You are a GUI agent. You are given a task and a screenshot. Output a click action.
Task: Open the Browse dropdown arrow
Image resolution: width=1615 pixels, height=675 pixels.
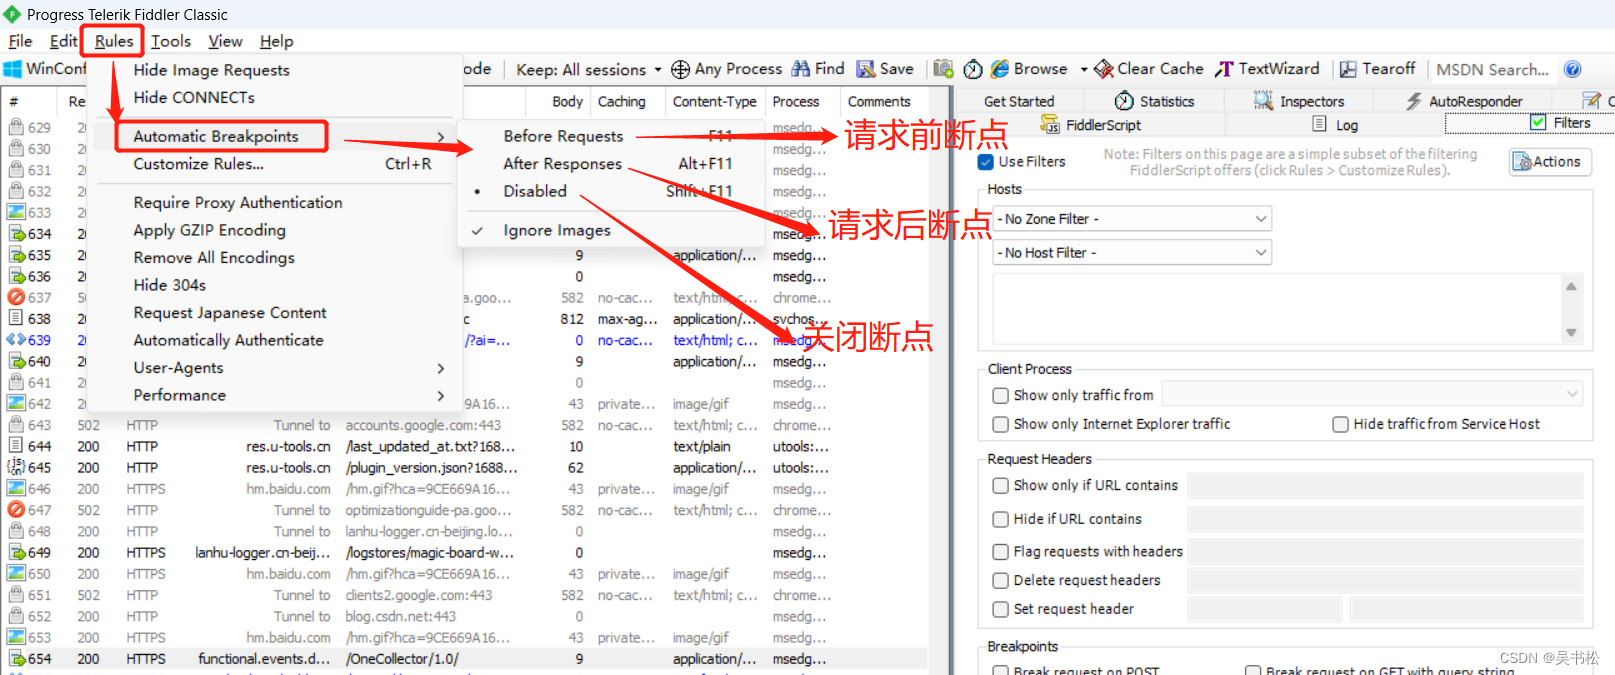1084,70
